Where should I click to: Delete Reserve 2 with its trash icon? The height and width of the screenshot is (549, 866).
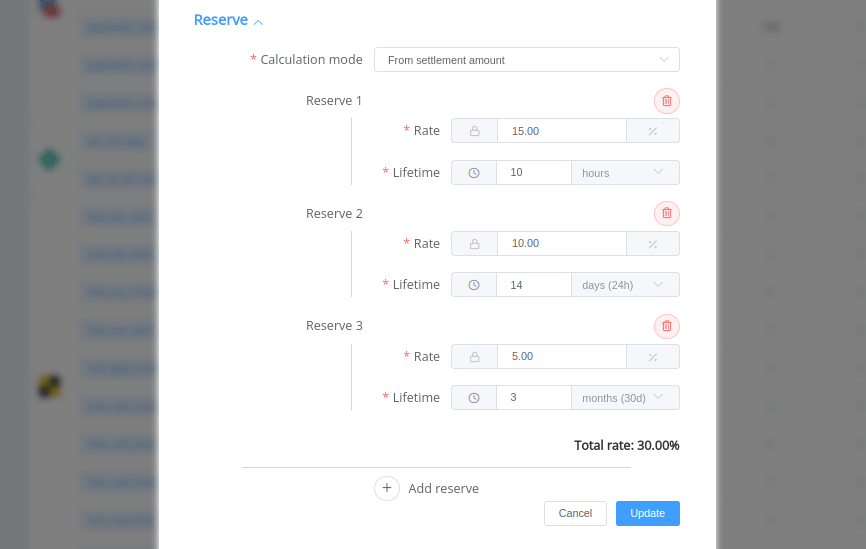click(667, 213)
